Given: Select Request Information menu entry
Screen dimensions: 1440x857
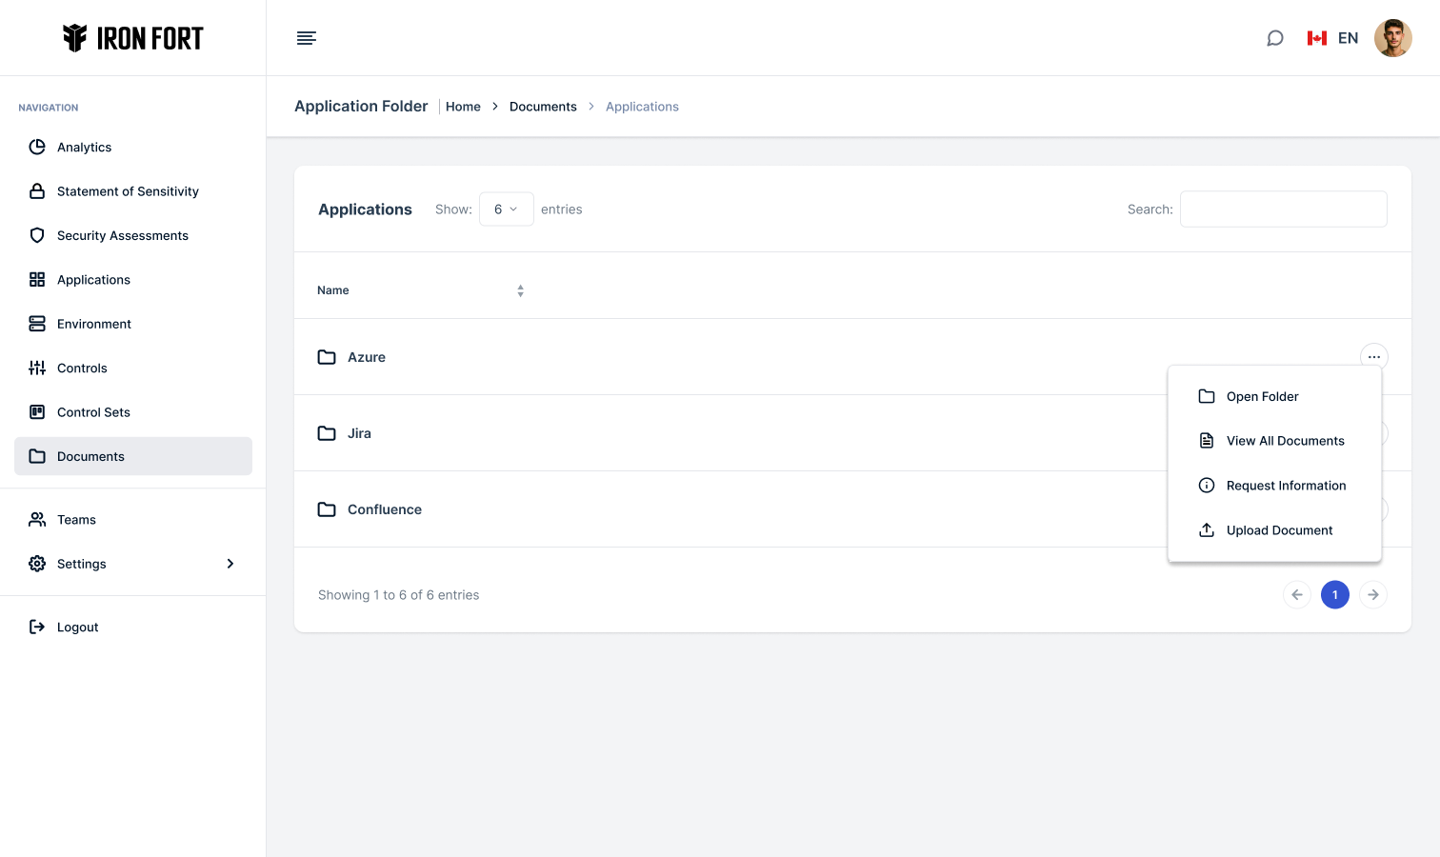Looking at the screenshot, I should (1285, 485).
